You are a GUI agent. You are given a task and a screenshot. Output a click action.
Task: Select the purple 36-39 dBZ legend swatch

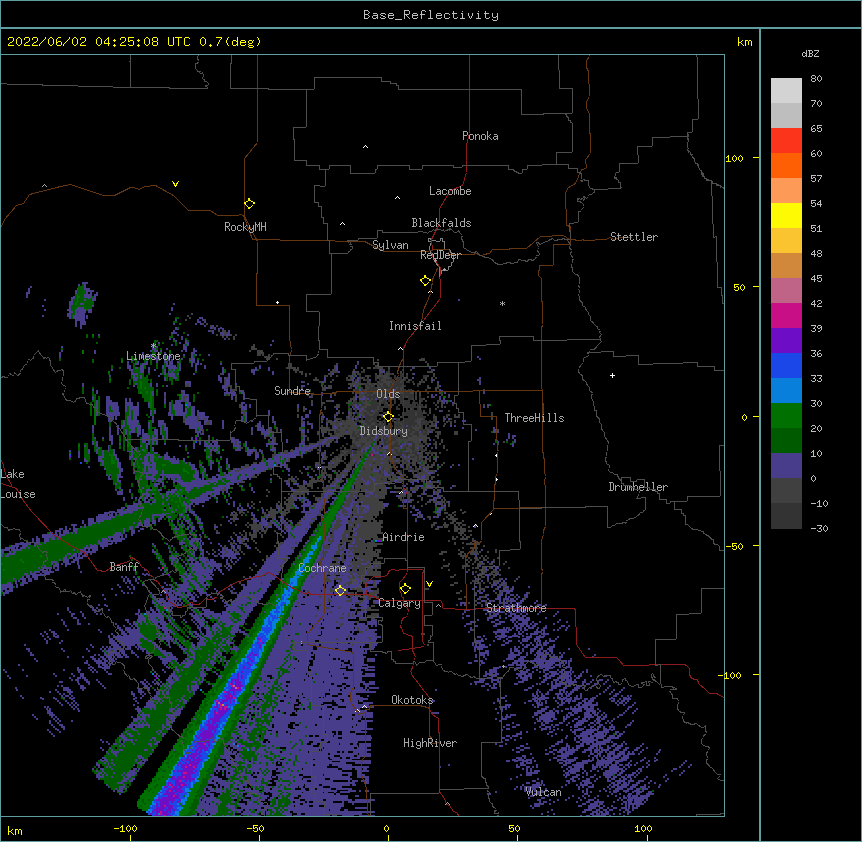tap(786, 341)
